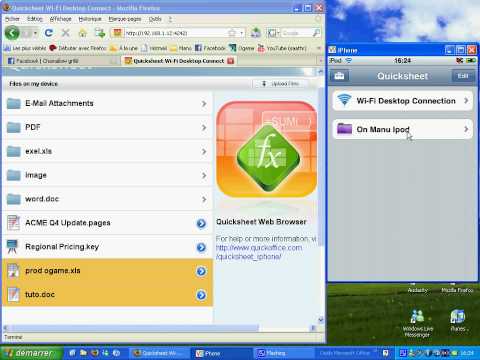480x360 pixels.
Task: Expand the chevron on word.doc row
Action: click(x=204, y=199)
